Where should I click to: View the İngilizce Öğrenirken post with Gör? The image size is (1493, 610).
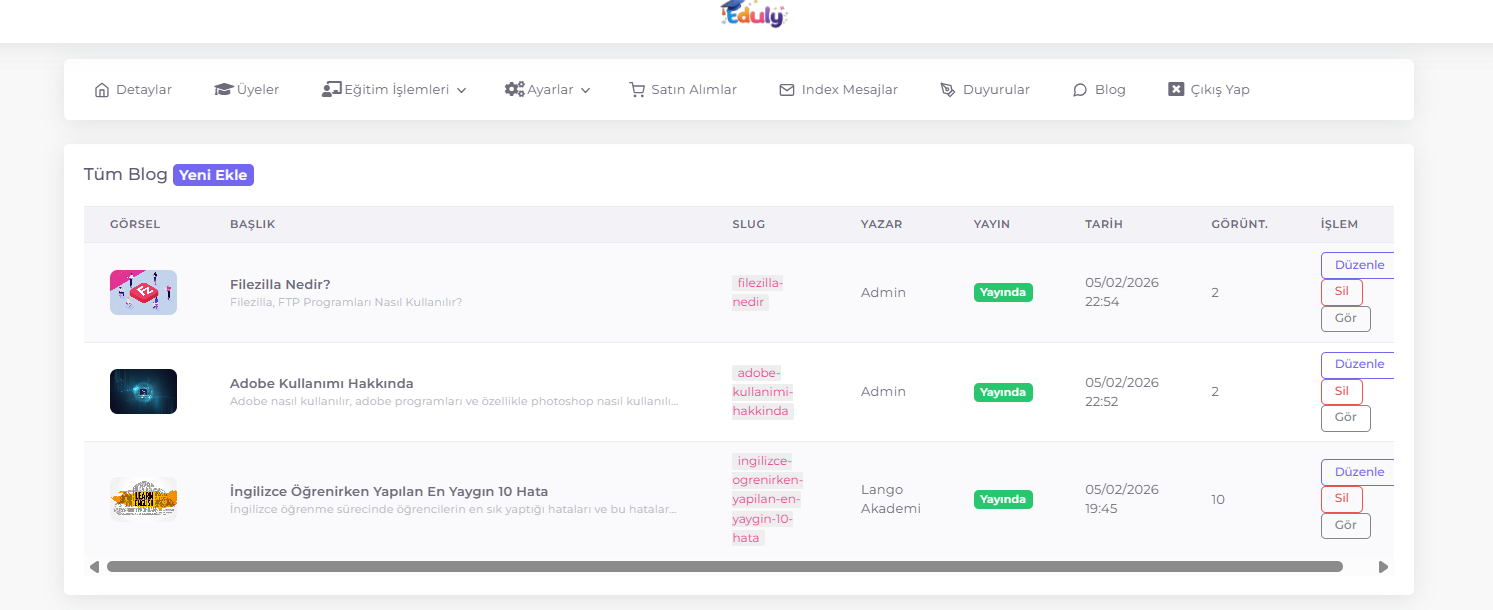click(x=1345, y=525)
